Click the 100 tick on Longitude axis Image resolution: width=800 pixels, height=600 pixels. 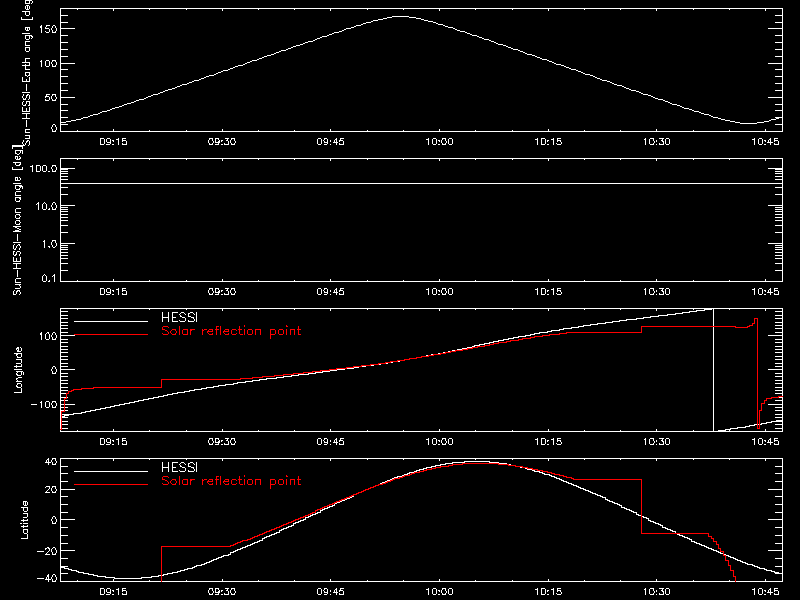click(48, 336)
